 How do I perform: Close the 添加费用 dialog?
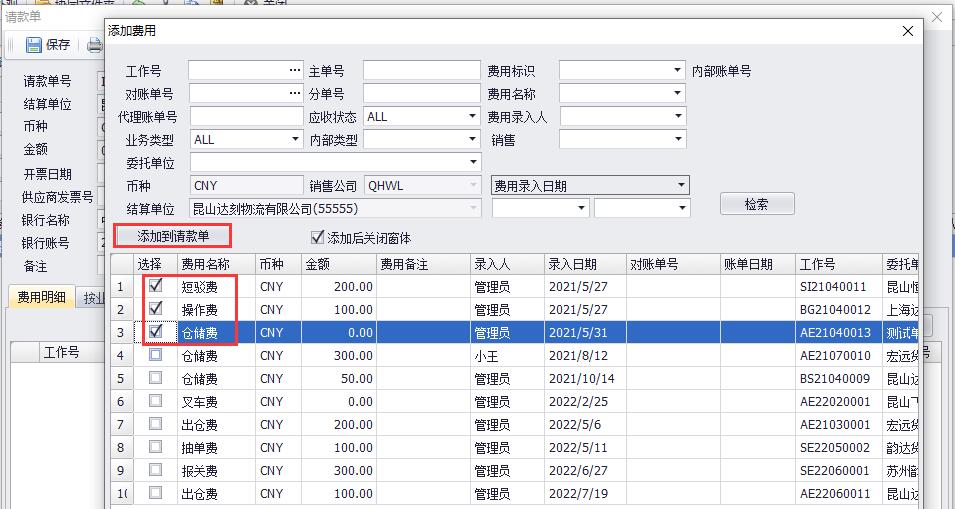[908, 31]
